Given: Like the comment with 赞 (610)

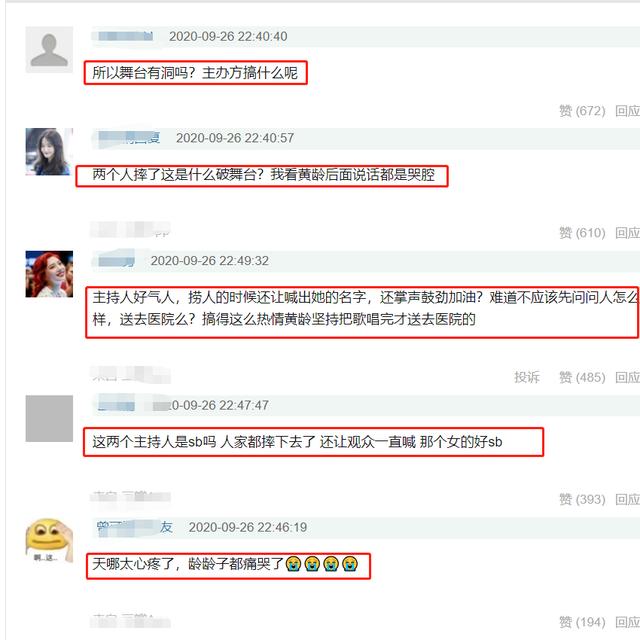Looking at the screenshot, I should (582, 233).
